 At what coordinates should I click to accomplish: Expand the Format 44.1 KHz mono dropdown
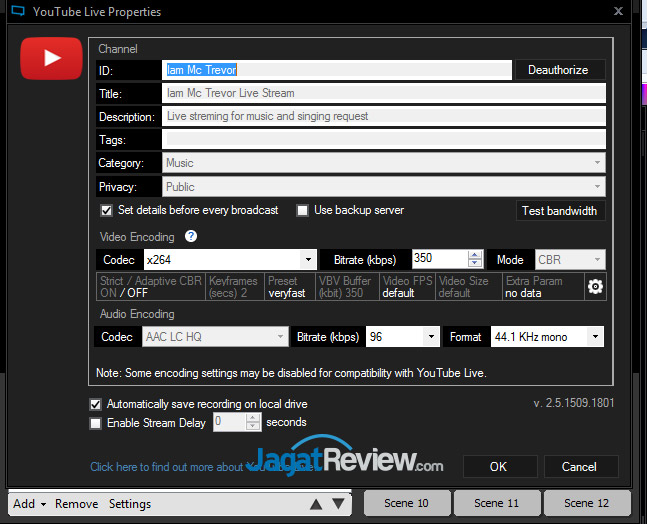click(x=595, y=337)
